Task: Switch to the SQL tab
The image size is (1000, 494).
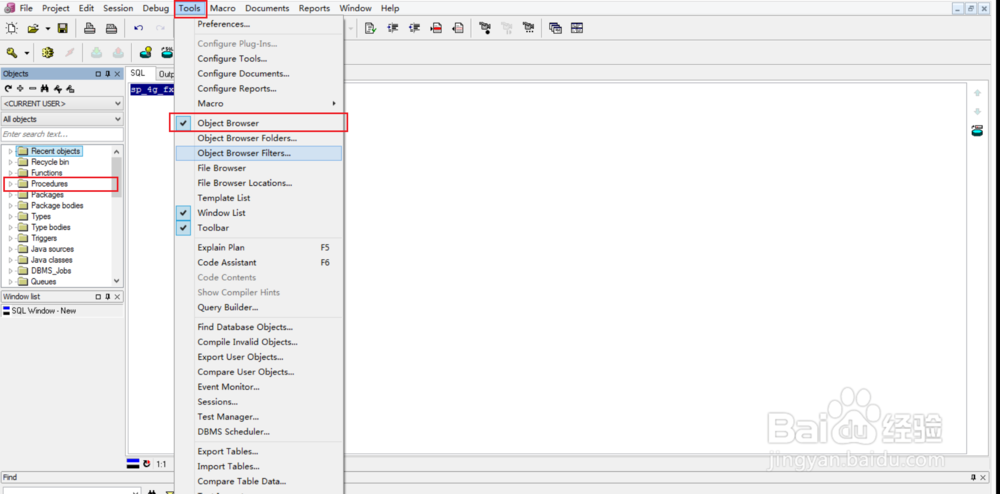Action: (x=138, y=73)
